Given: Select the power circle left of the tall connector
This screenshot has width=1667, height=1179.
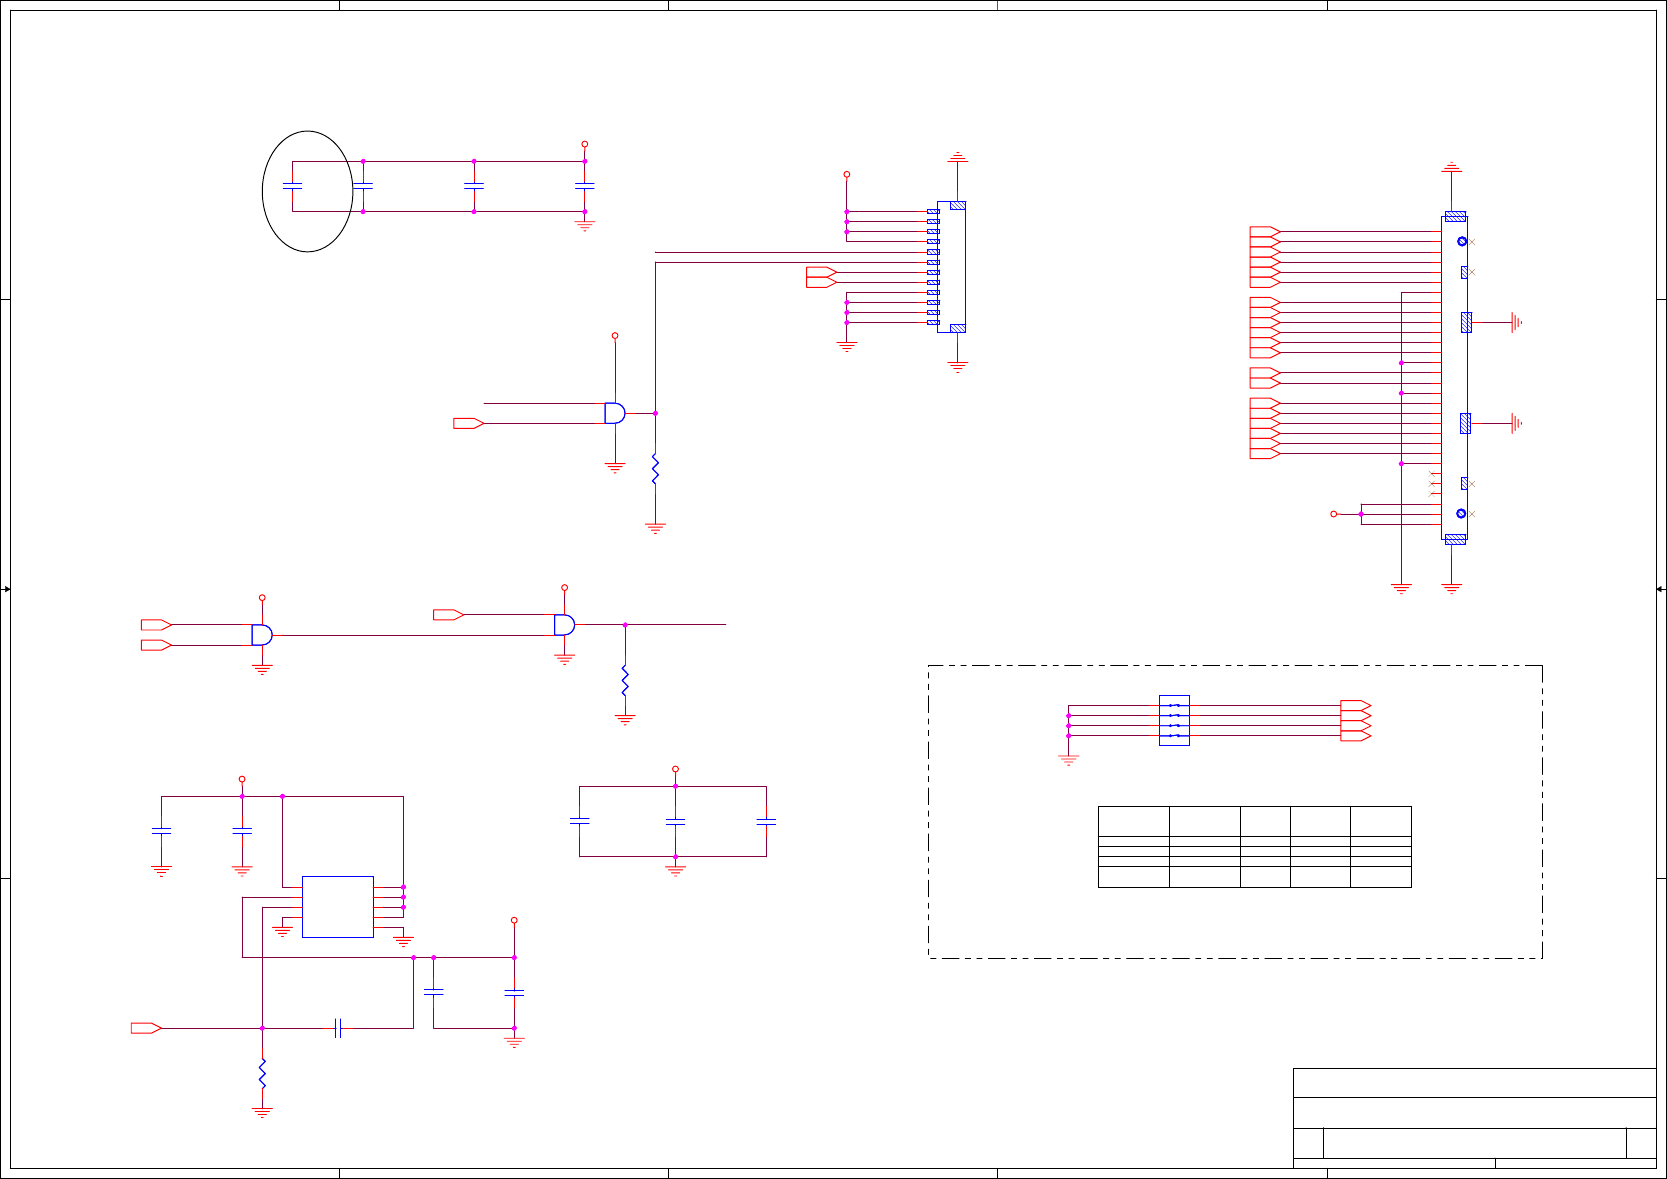Looking at the screenshot, I should pyautogui.click(x=1333, y=514).
